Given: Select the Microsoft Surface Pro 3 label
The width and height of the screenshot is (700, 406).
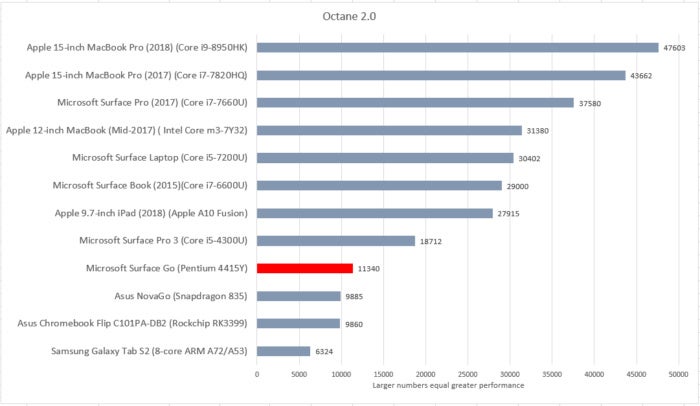Looking at the screenshot, I should pyautogui.click(x=163, y=240).
